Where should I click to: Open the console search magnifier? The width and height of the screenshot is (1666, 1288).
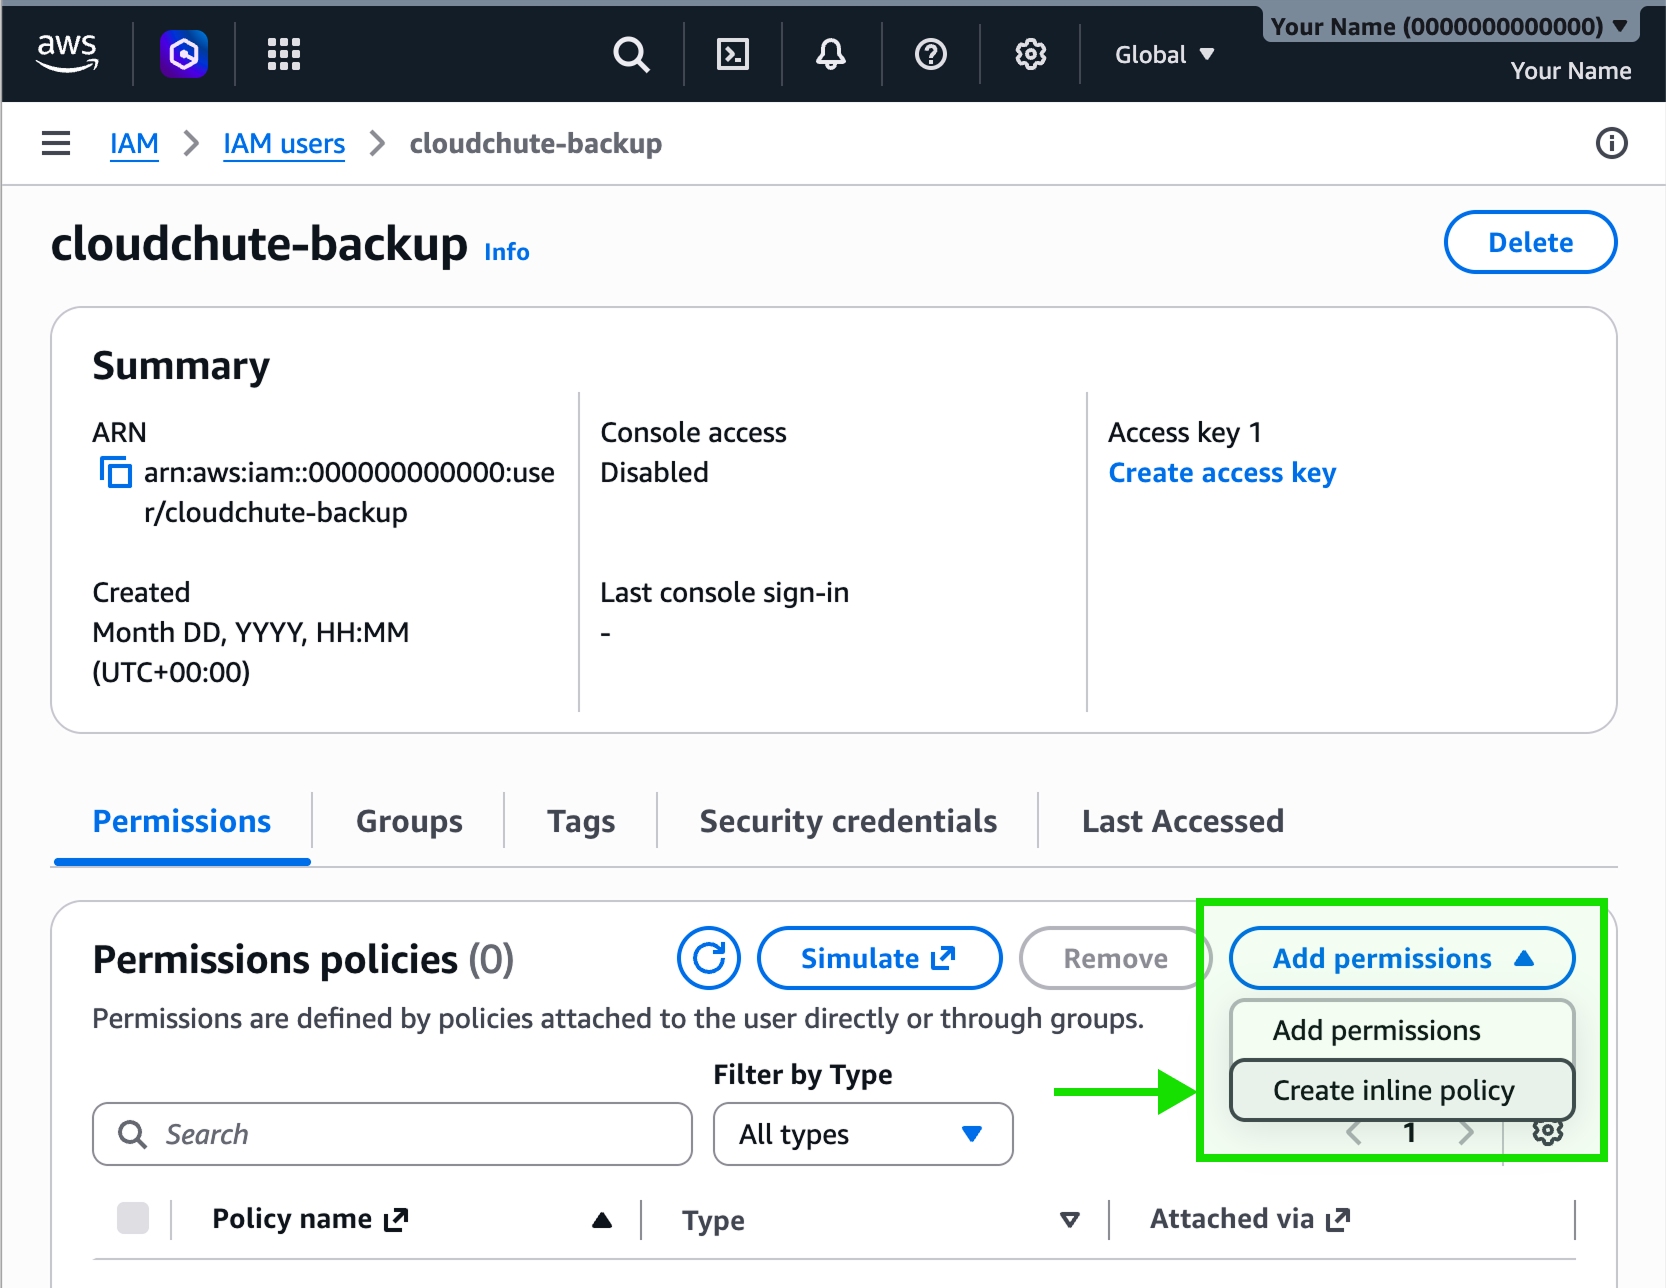coord(631,54)
